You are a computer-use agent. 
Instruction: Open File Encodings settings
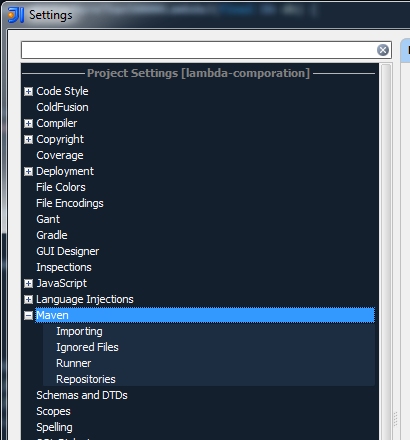[70, 203]
